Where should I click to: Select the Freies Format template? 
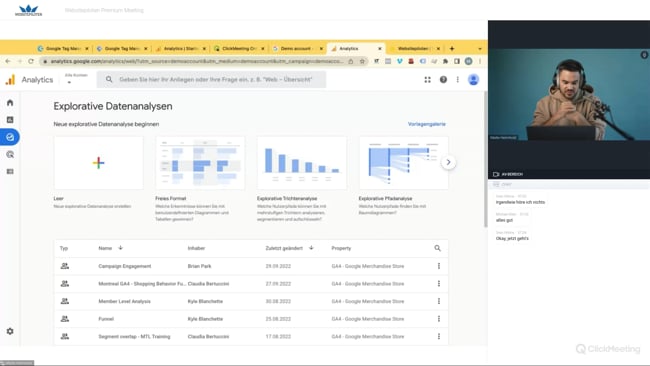tap(200, 163)
